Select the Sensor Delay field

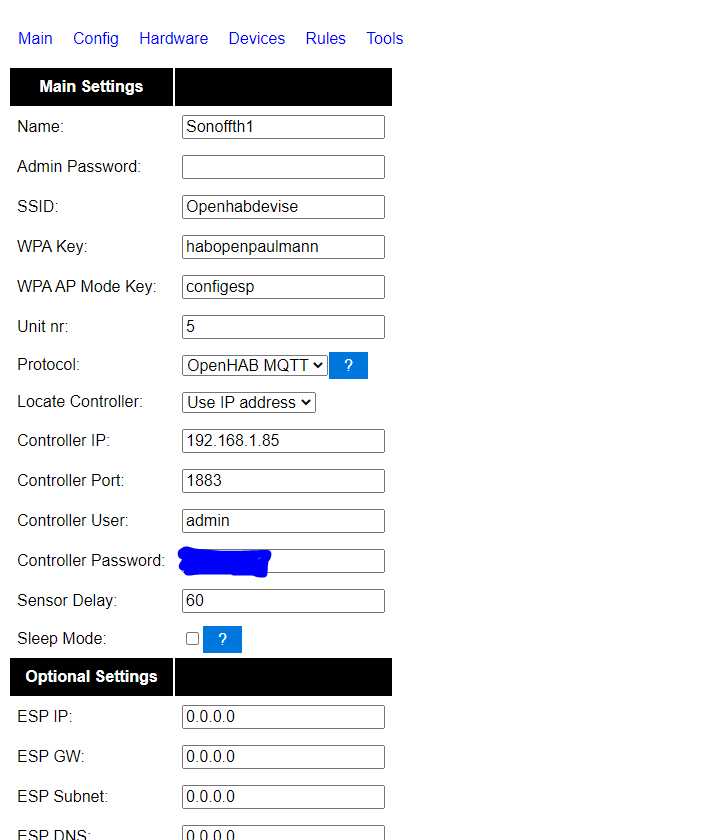(283, 601)
